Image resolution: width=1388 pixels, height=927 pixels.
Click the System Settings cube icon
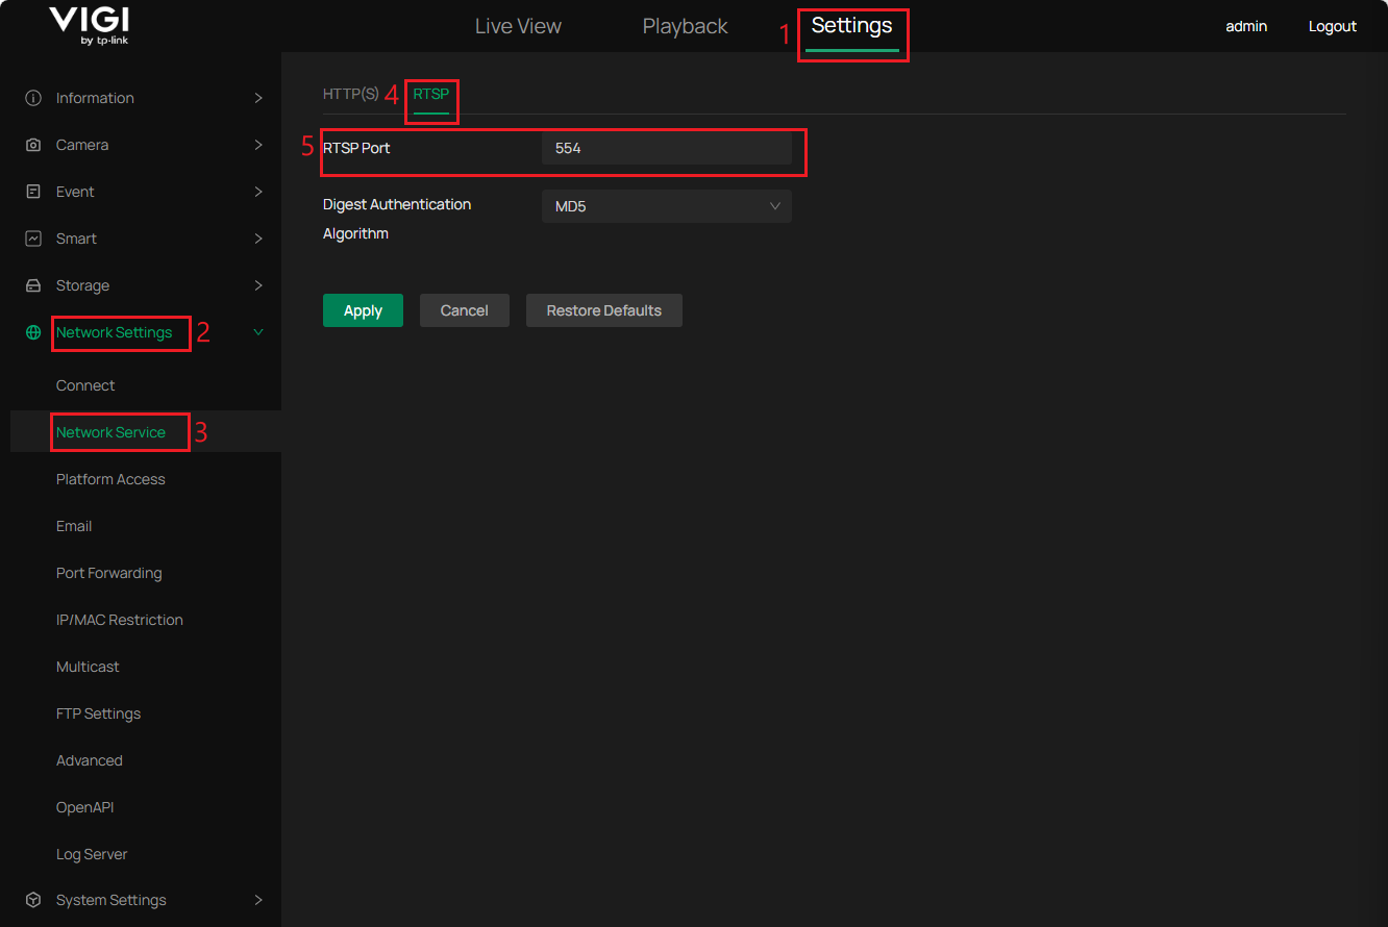click(x=33, y=900)
